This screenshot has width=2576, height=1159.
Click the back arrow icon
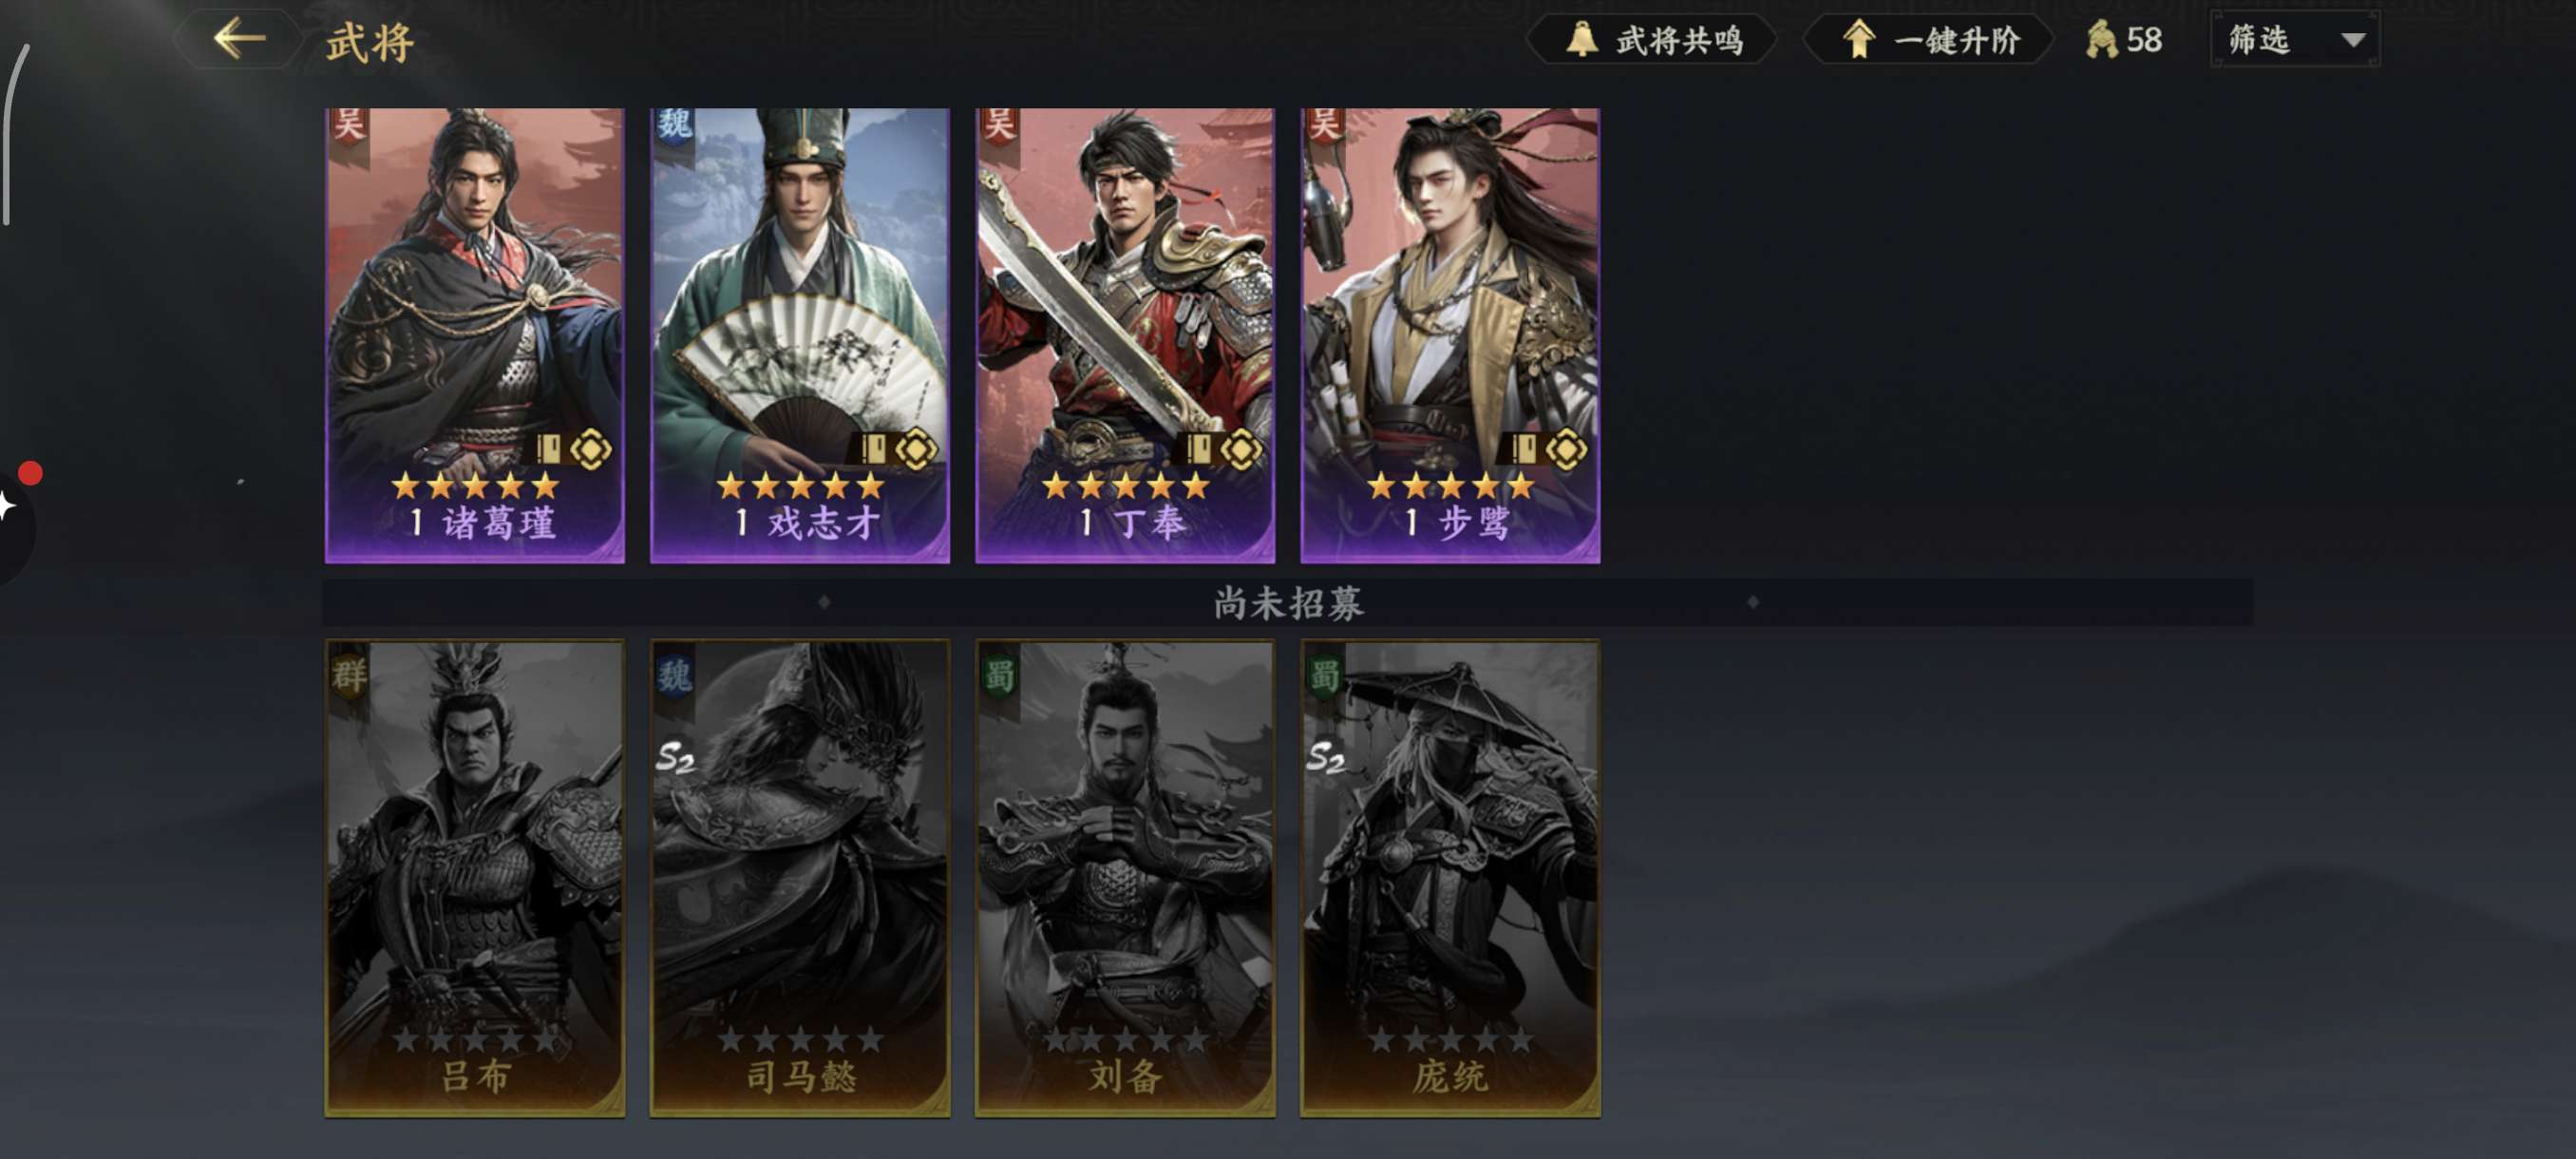[240, 40]
